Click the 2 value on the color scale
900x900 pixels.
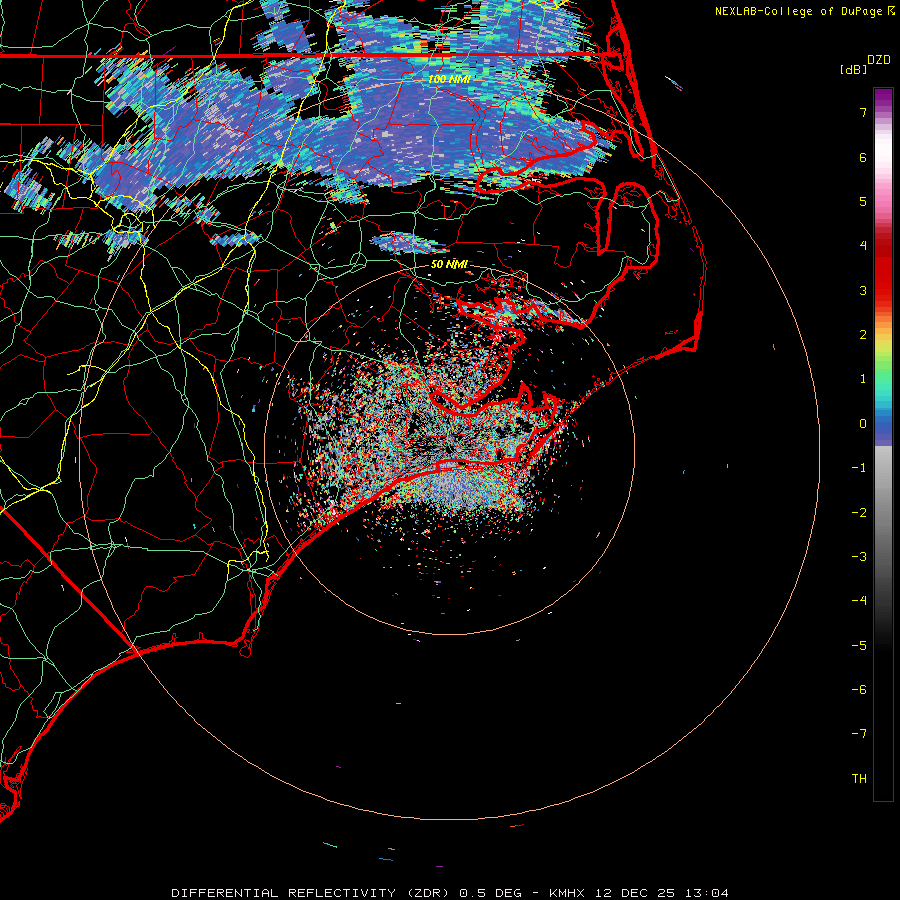(x=863, y=335)
